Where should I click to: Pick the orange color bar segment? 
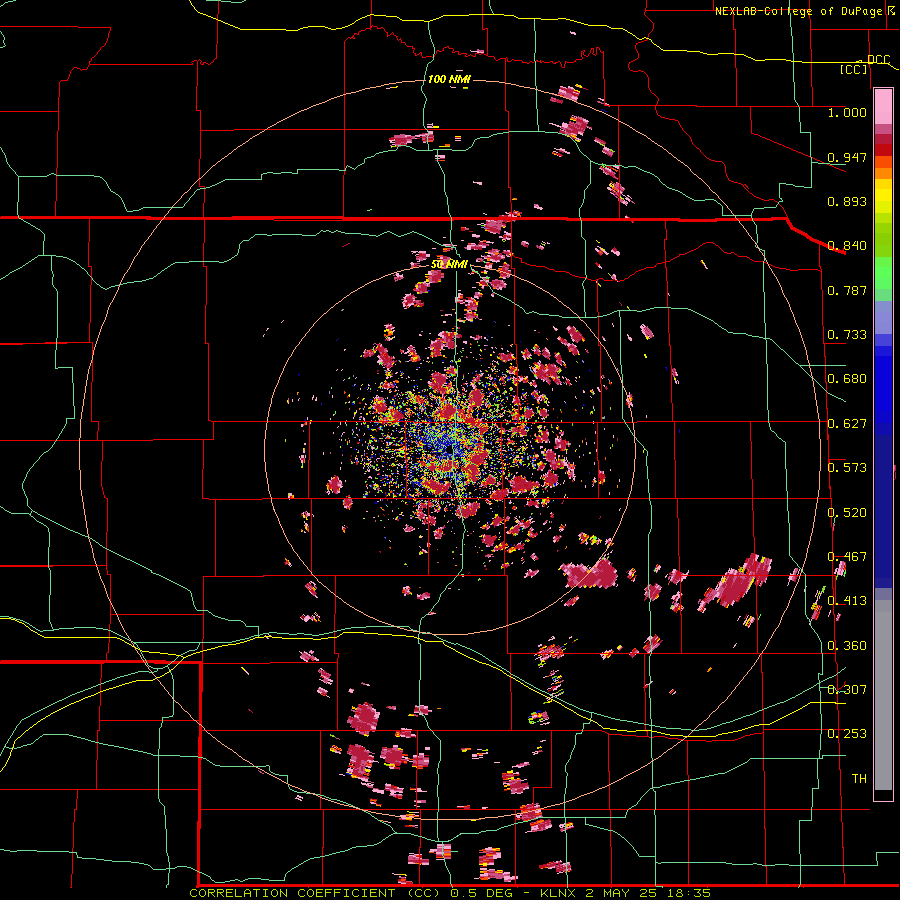pos(883,173)
